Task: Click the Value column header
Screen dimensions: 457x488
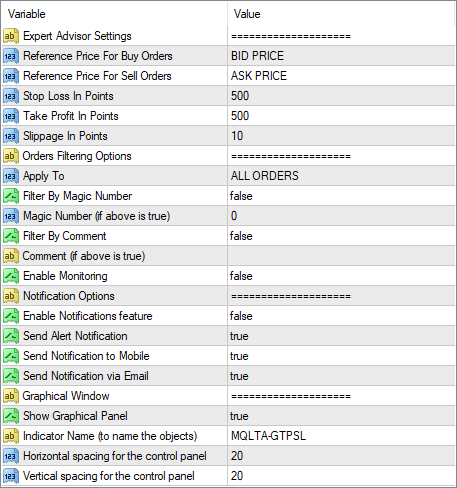Action: [x=341, y=14]
